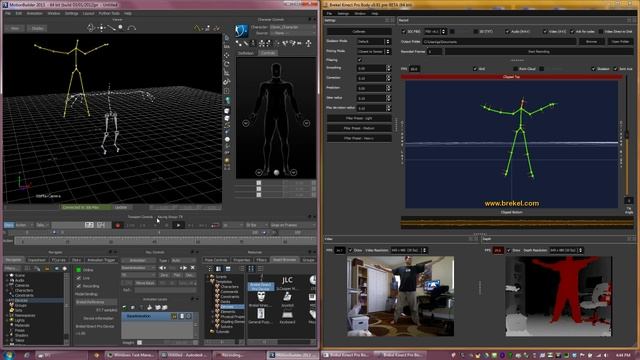
Task: Open the Character dropdown in Character Controls
Action: 292,27
